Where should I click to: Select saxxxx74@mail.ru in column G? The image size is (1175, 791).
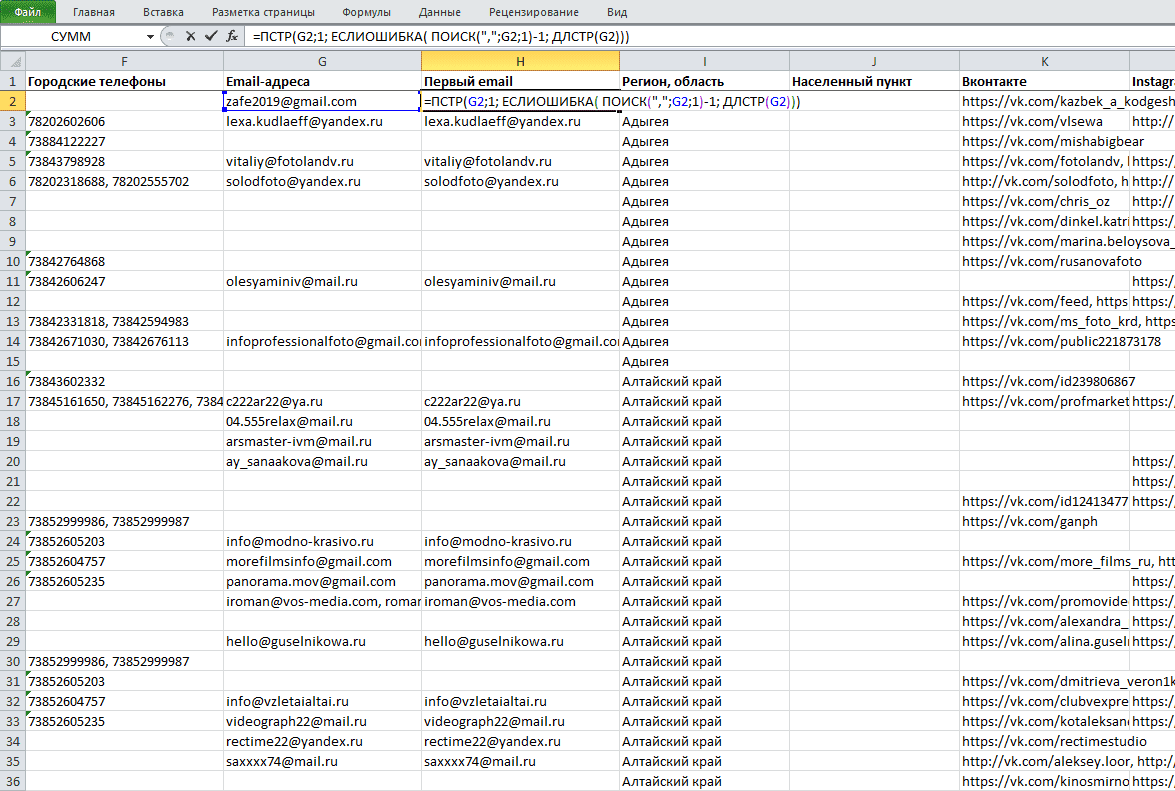pos(322,761)
